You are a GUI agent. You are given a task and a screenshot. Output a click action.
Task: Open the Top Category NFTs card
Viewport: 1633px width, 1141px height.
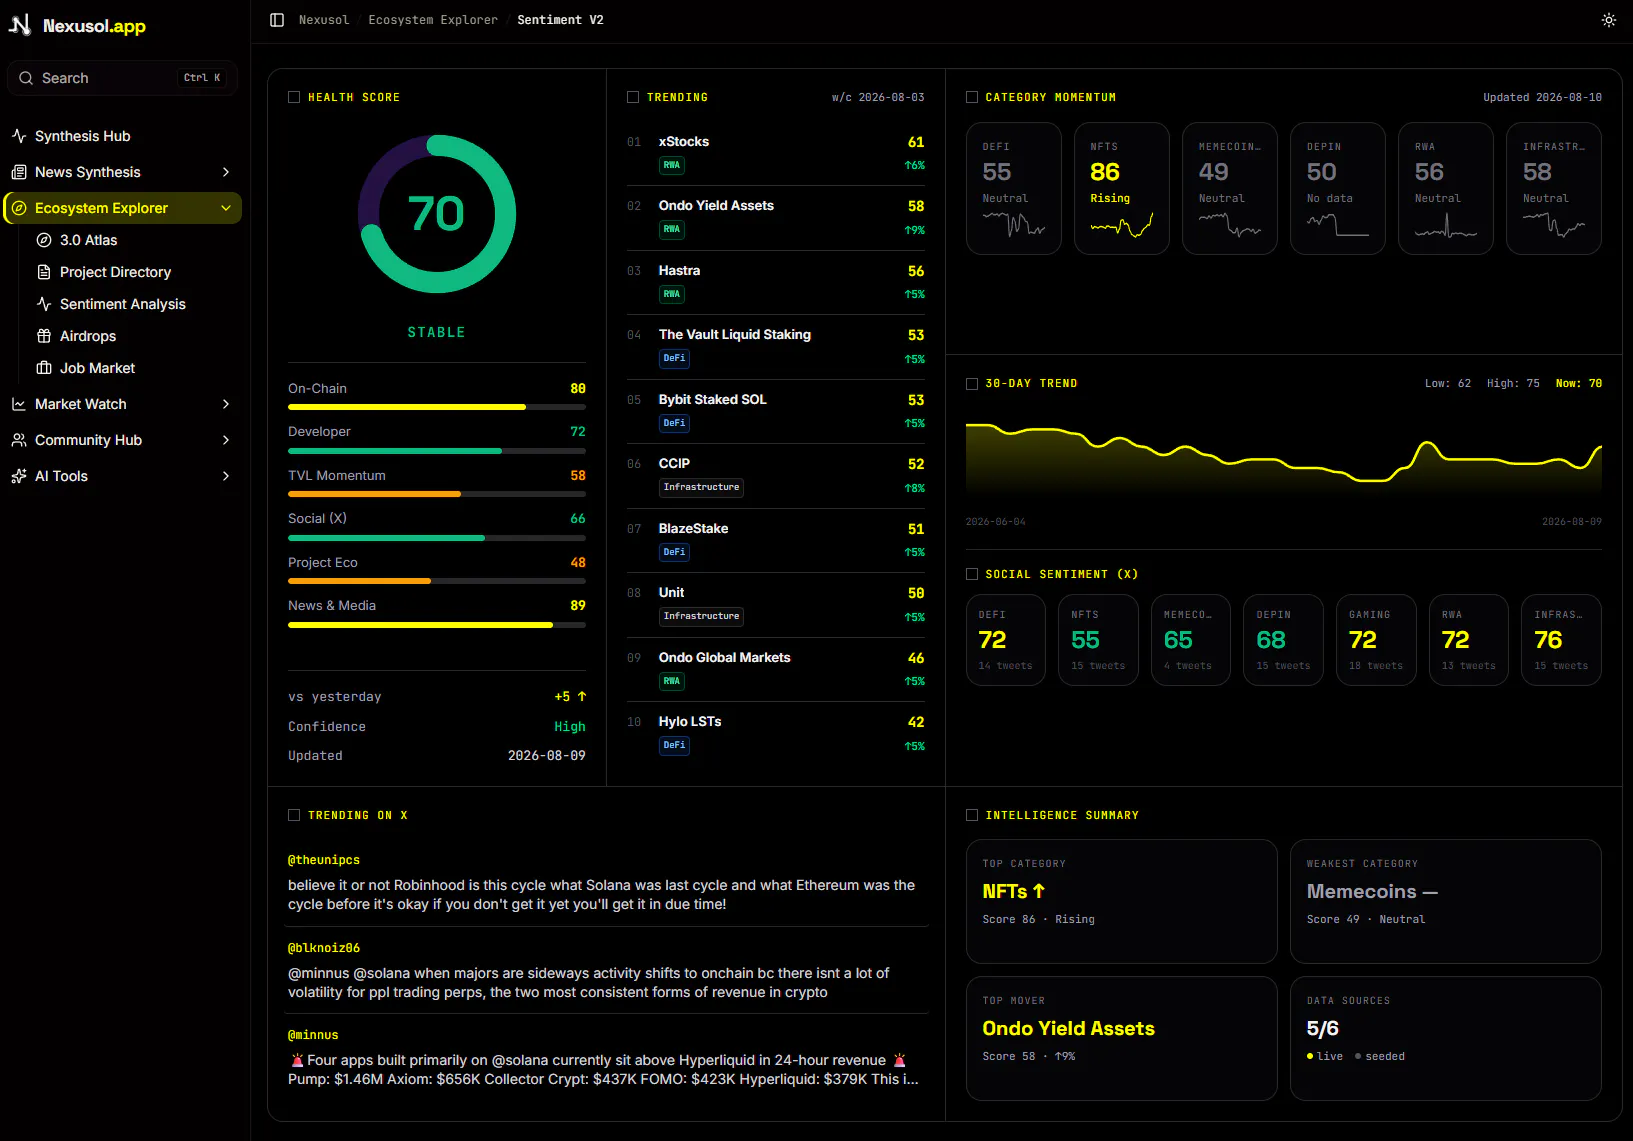(1122, 901)
